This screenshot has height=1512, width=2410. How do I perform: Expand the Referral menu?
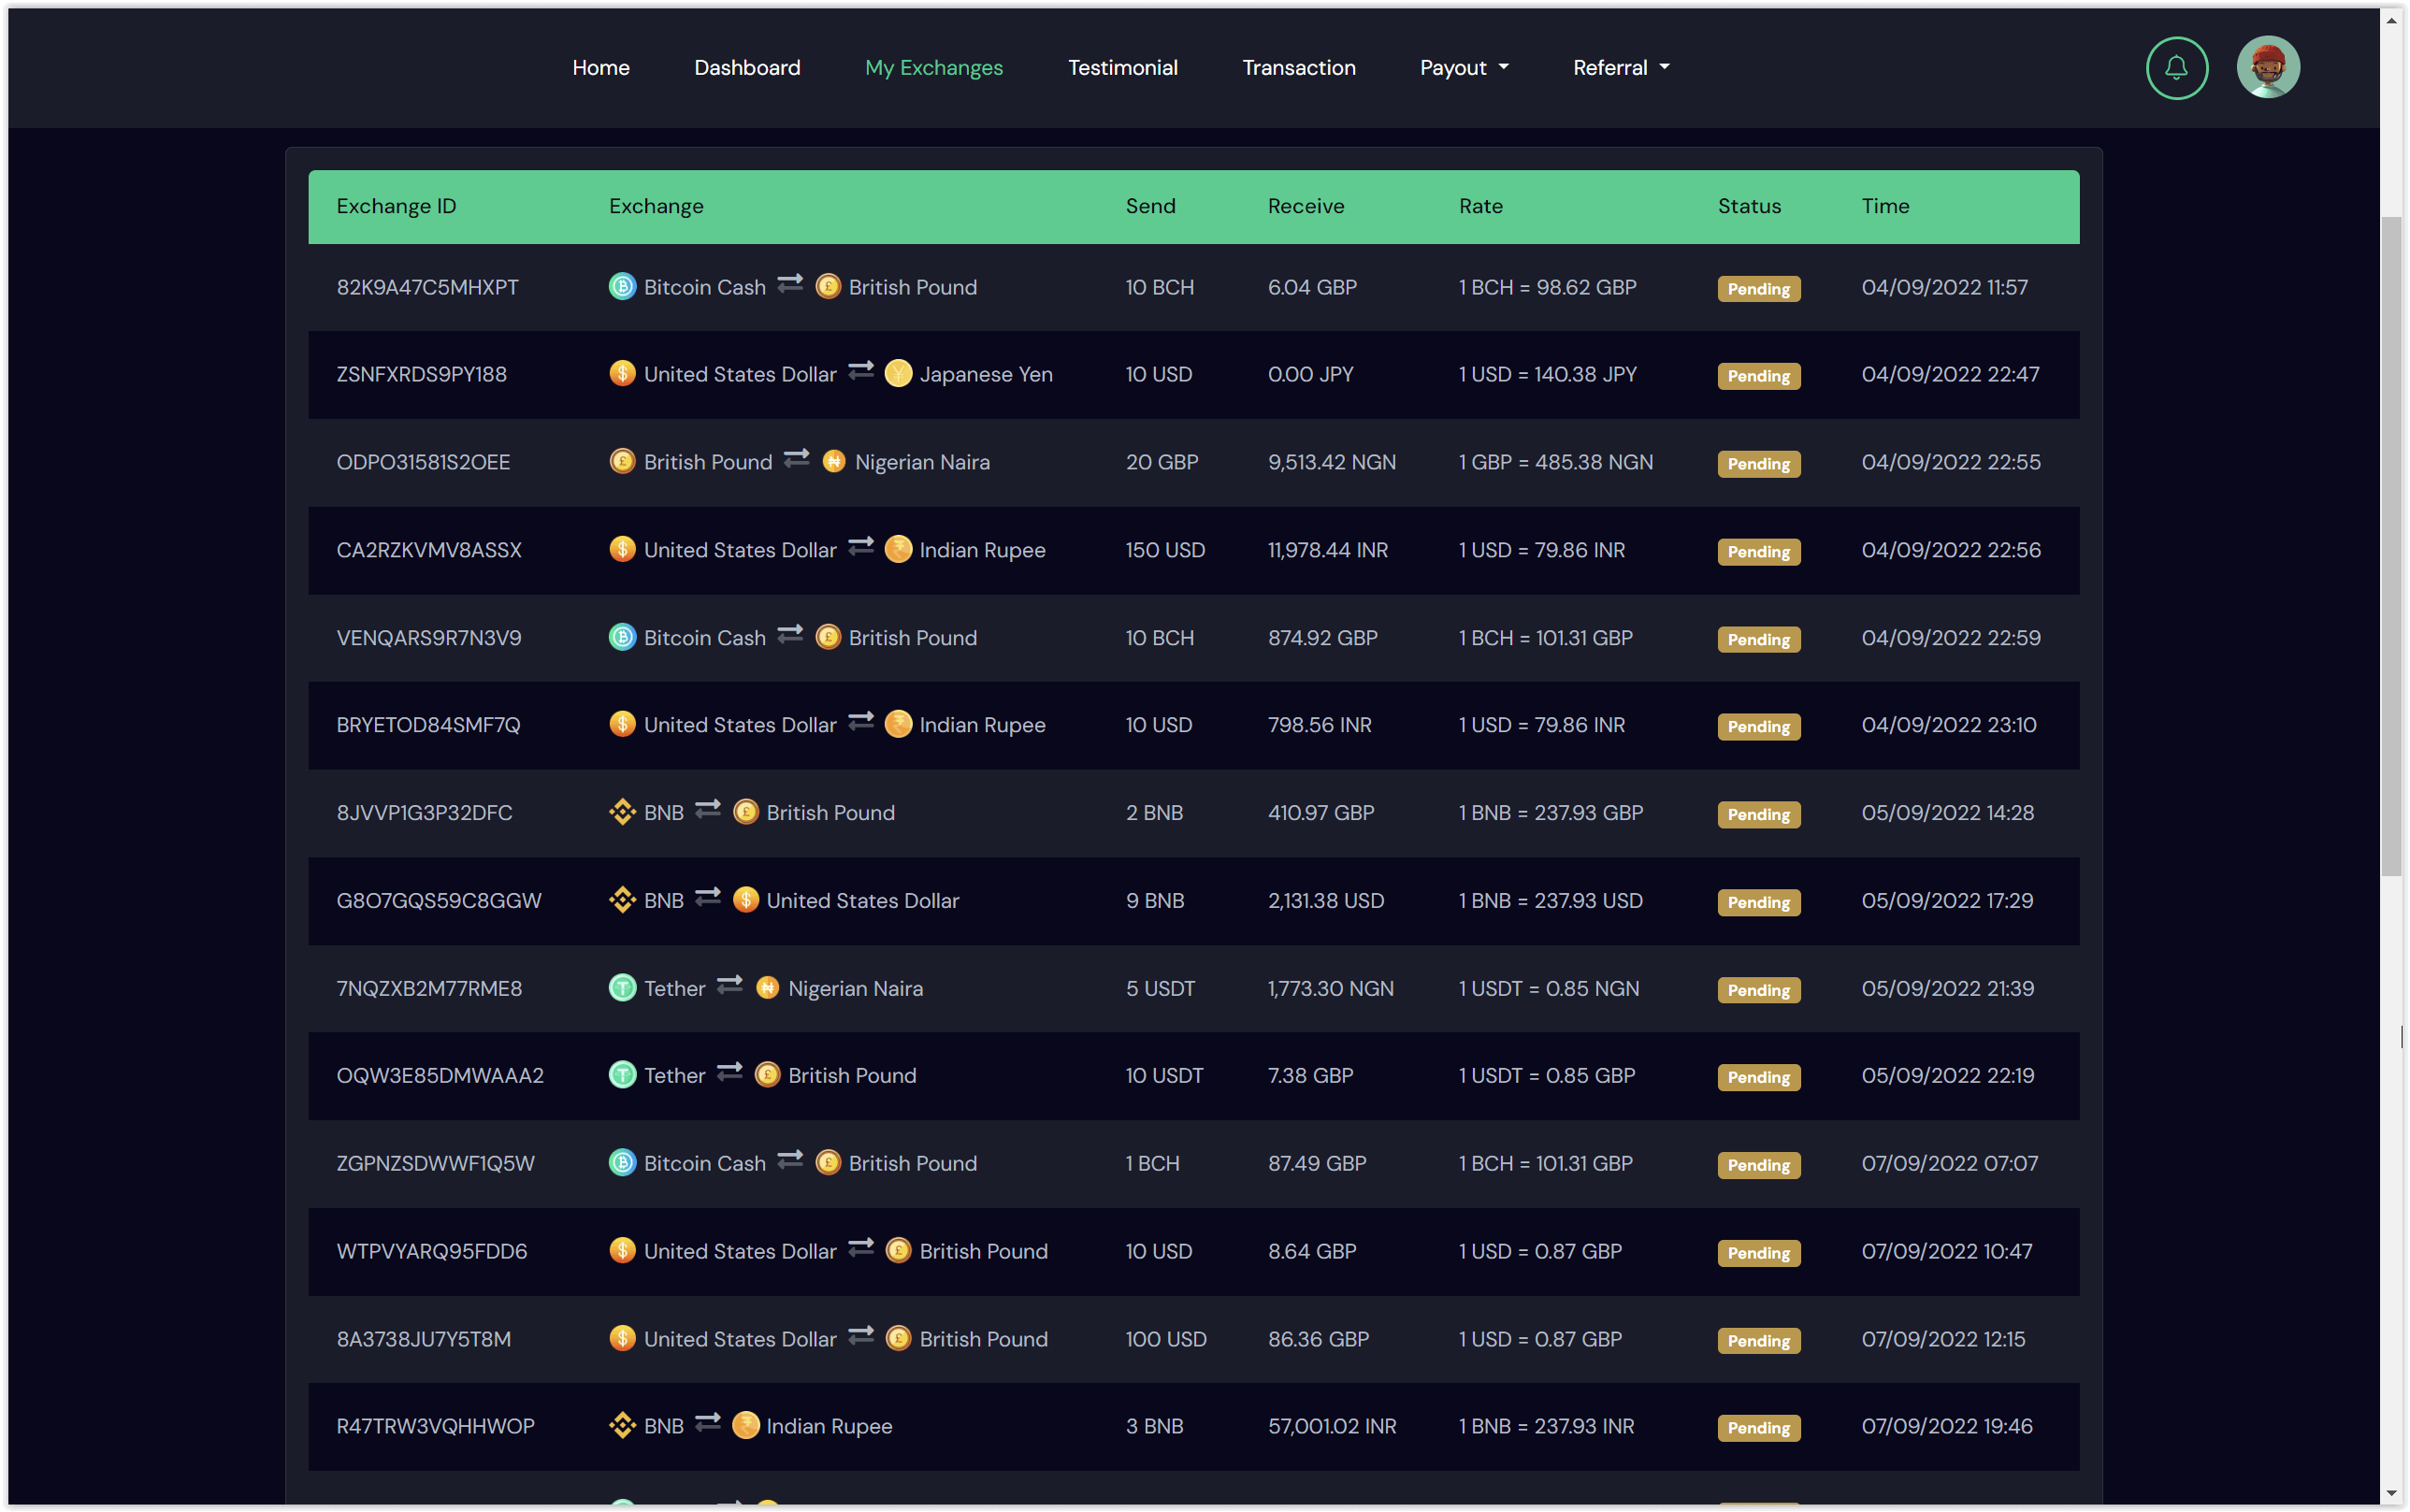tap(1619, 67)
